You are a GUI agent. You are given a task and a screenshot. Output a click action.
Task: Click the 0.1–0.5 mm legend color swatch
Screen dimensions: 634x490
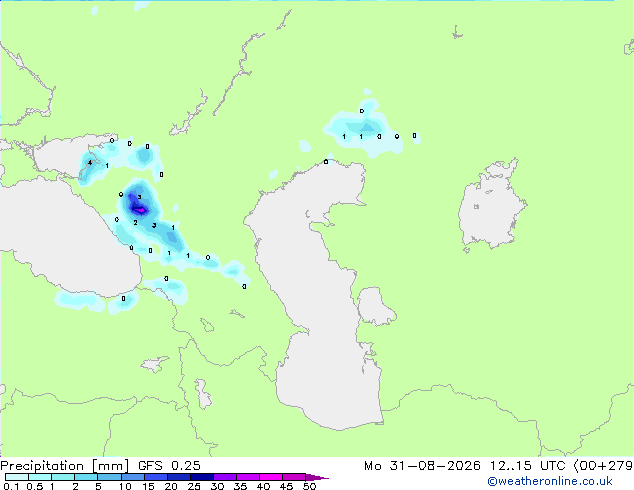pyautogui.click(x=17, y=477)
